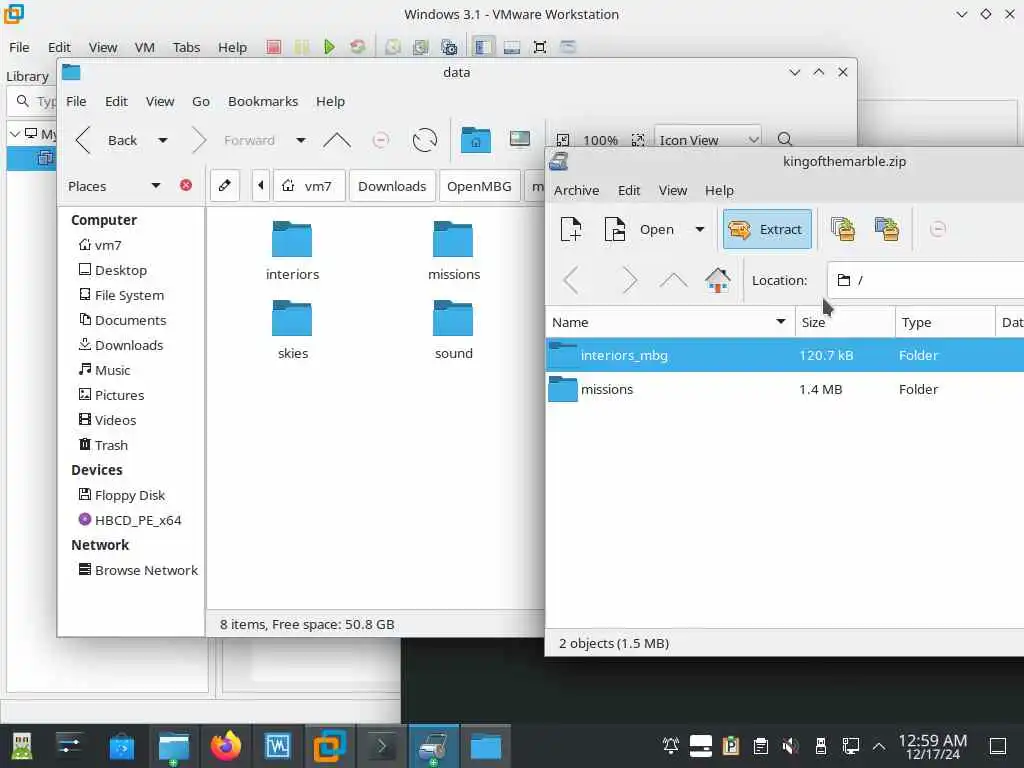Click the clock showing 12:59 AM
The width and height of the screenshot is (1024, 768).
(x=933, y=746)
